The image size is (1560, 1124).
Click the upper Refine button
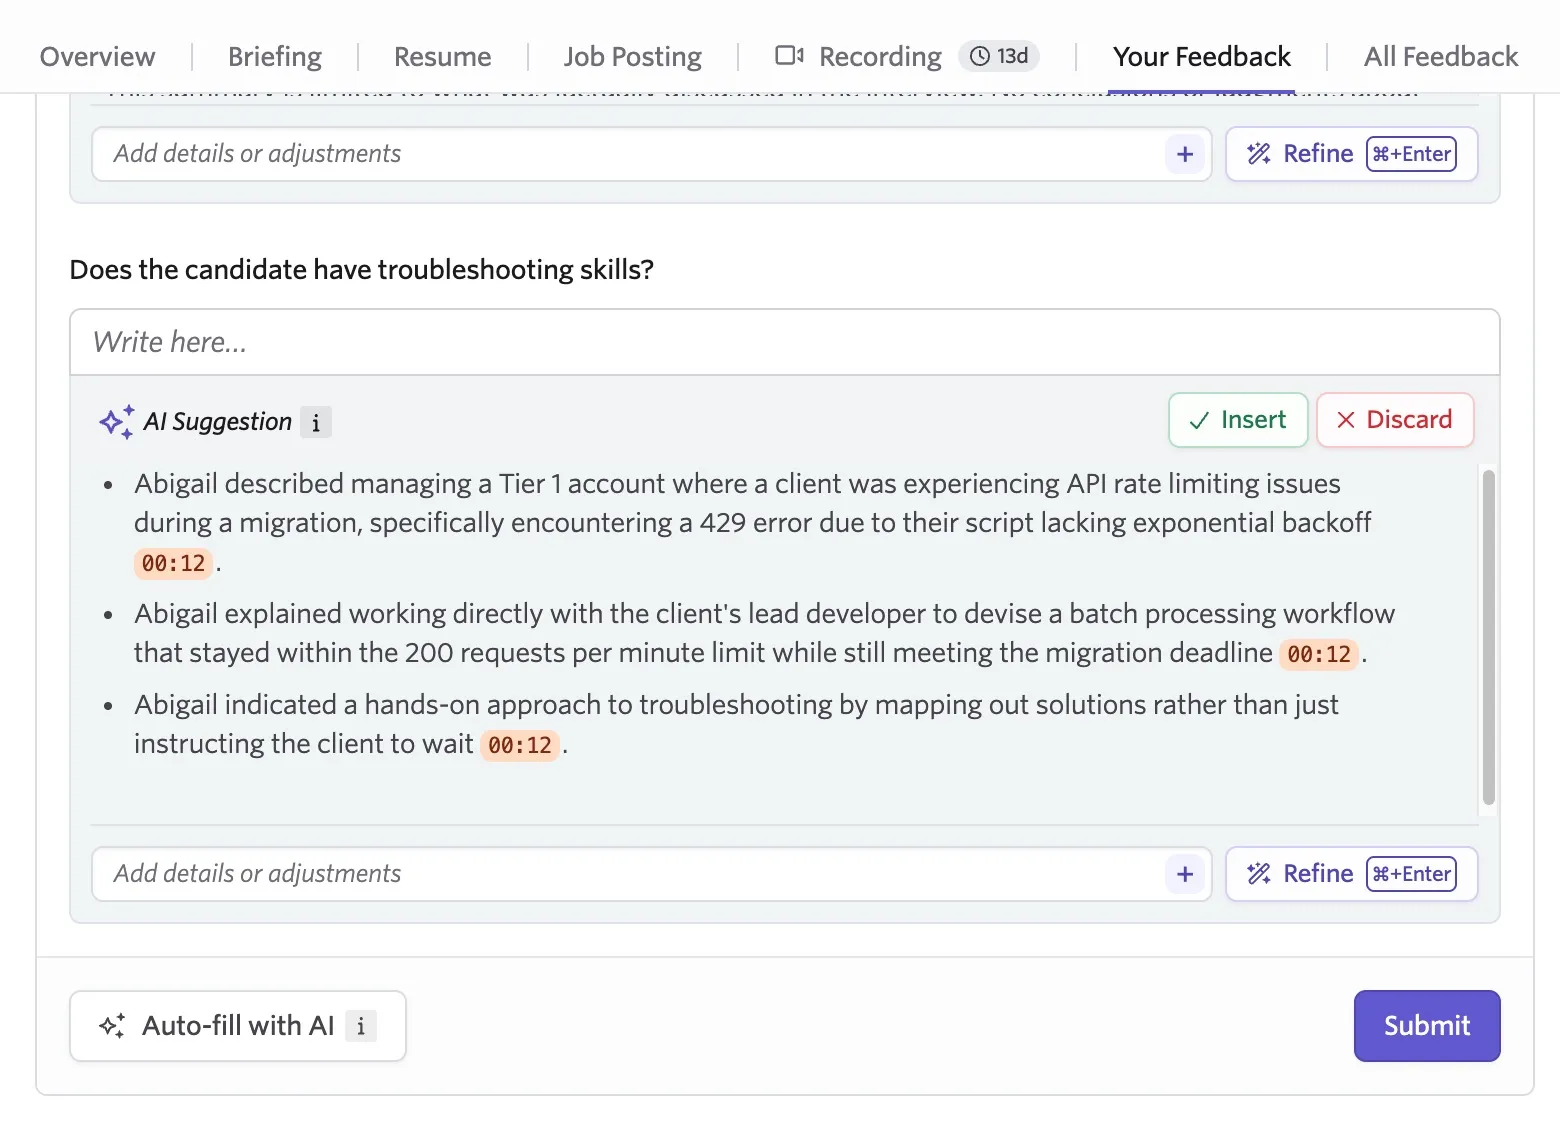coord(1352,154)
